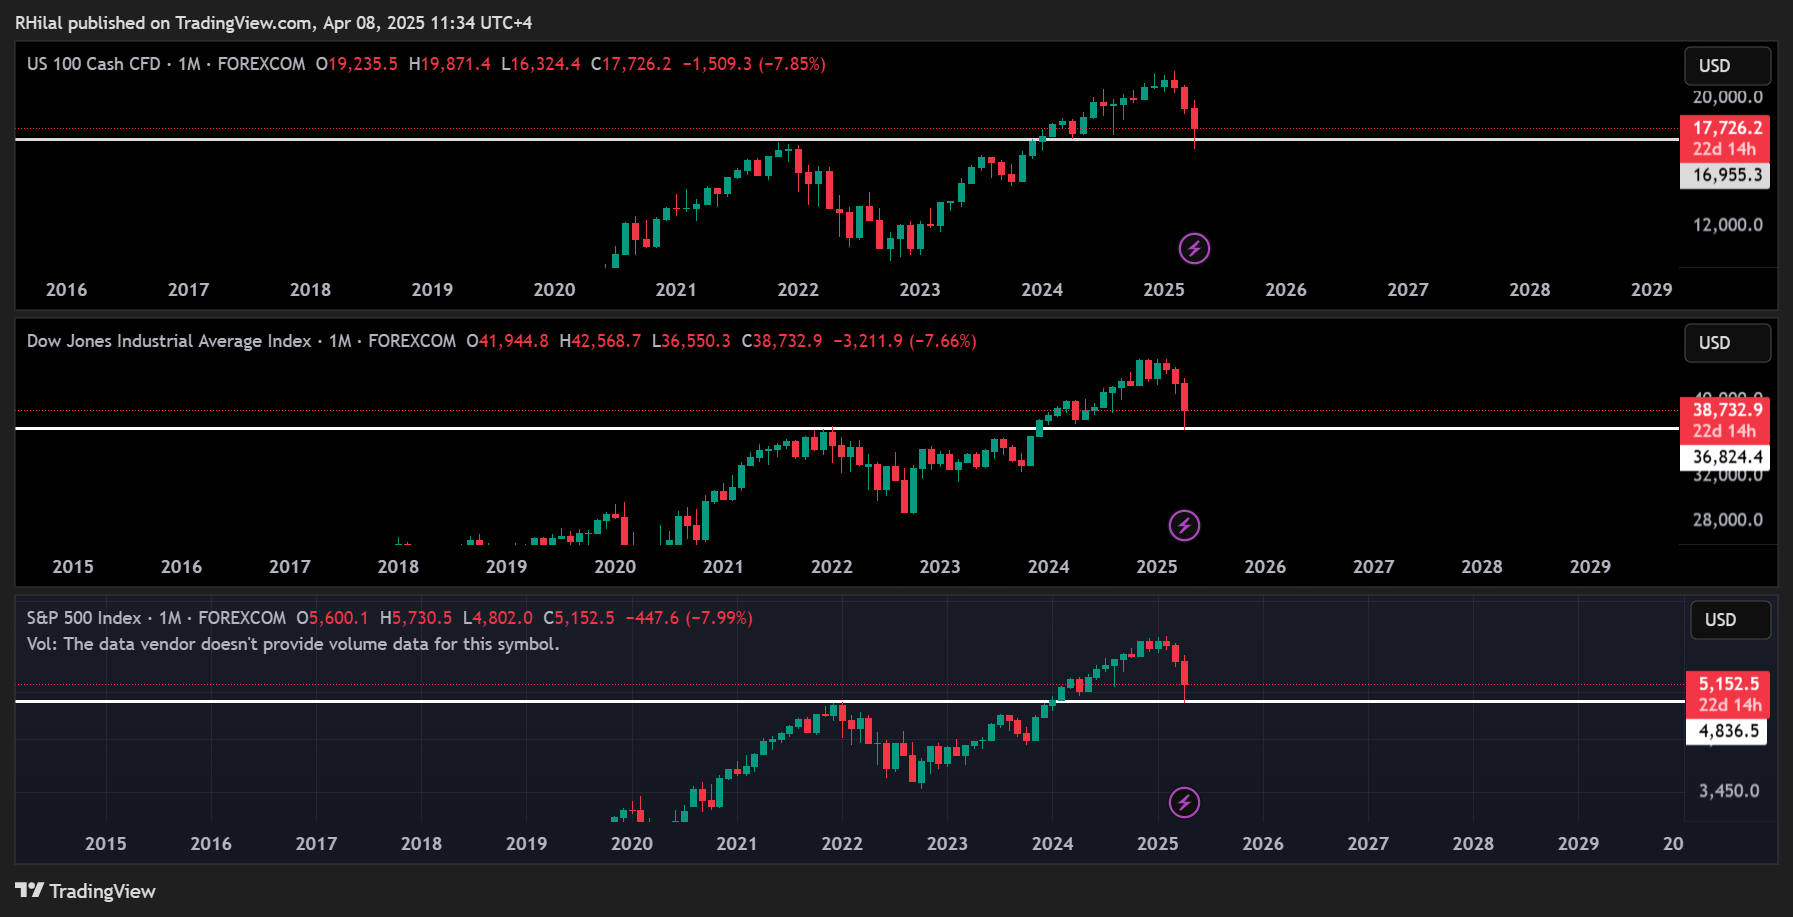The height and width of the screenshot is (917, 1793).
Task: Click the S&P 500 high value H5,730.5
Action: pos(415,618)
